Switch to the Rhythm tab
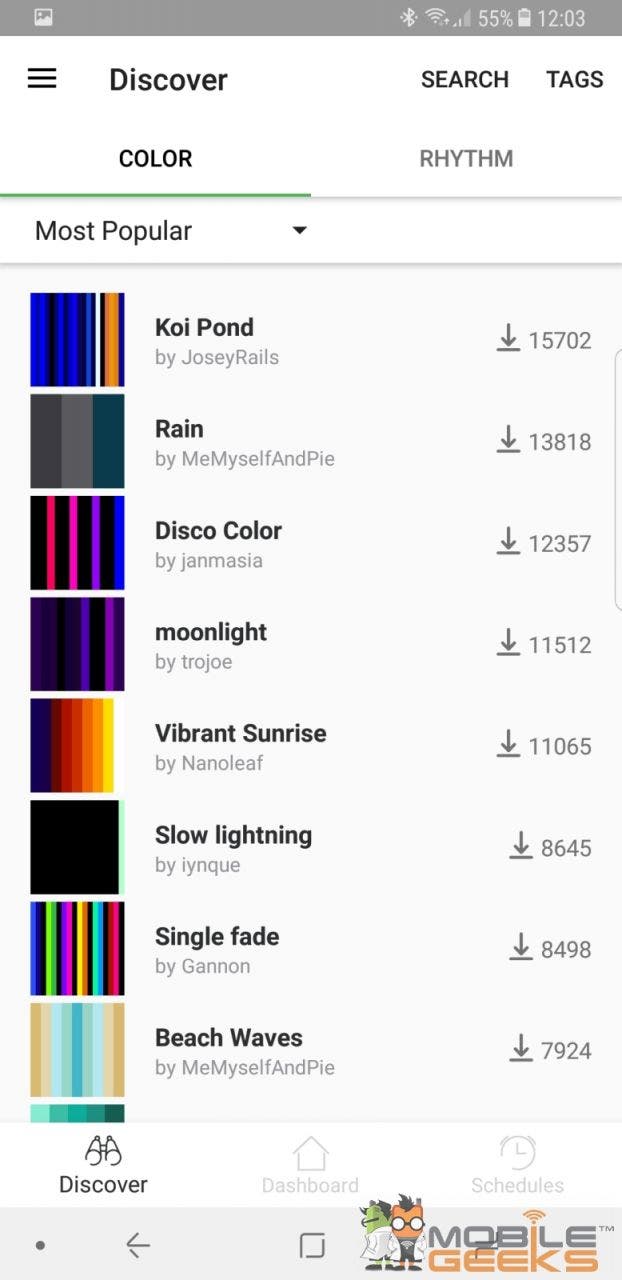The width and height of the screenshot is (622, 1280). [466, 159]
